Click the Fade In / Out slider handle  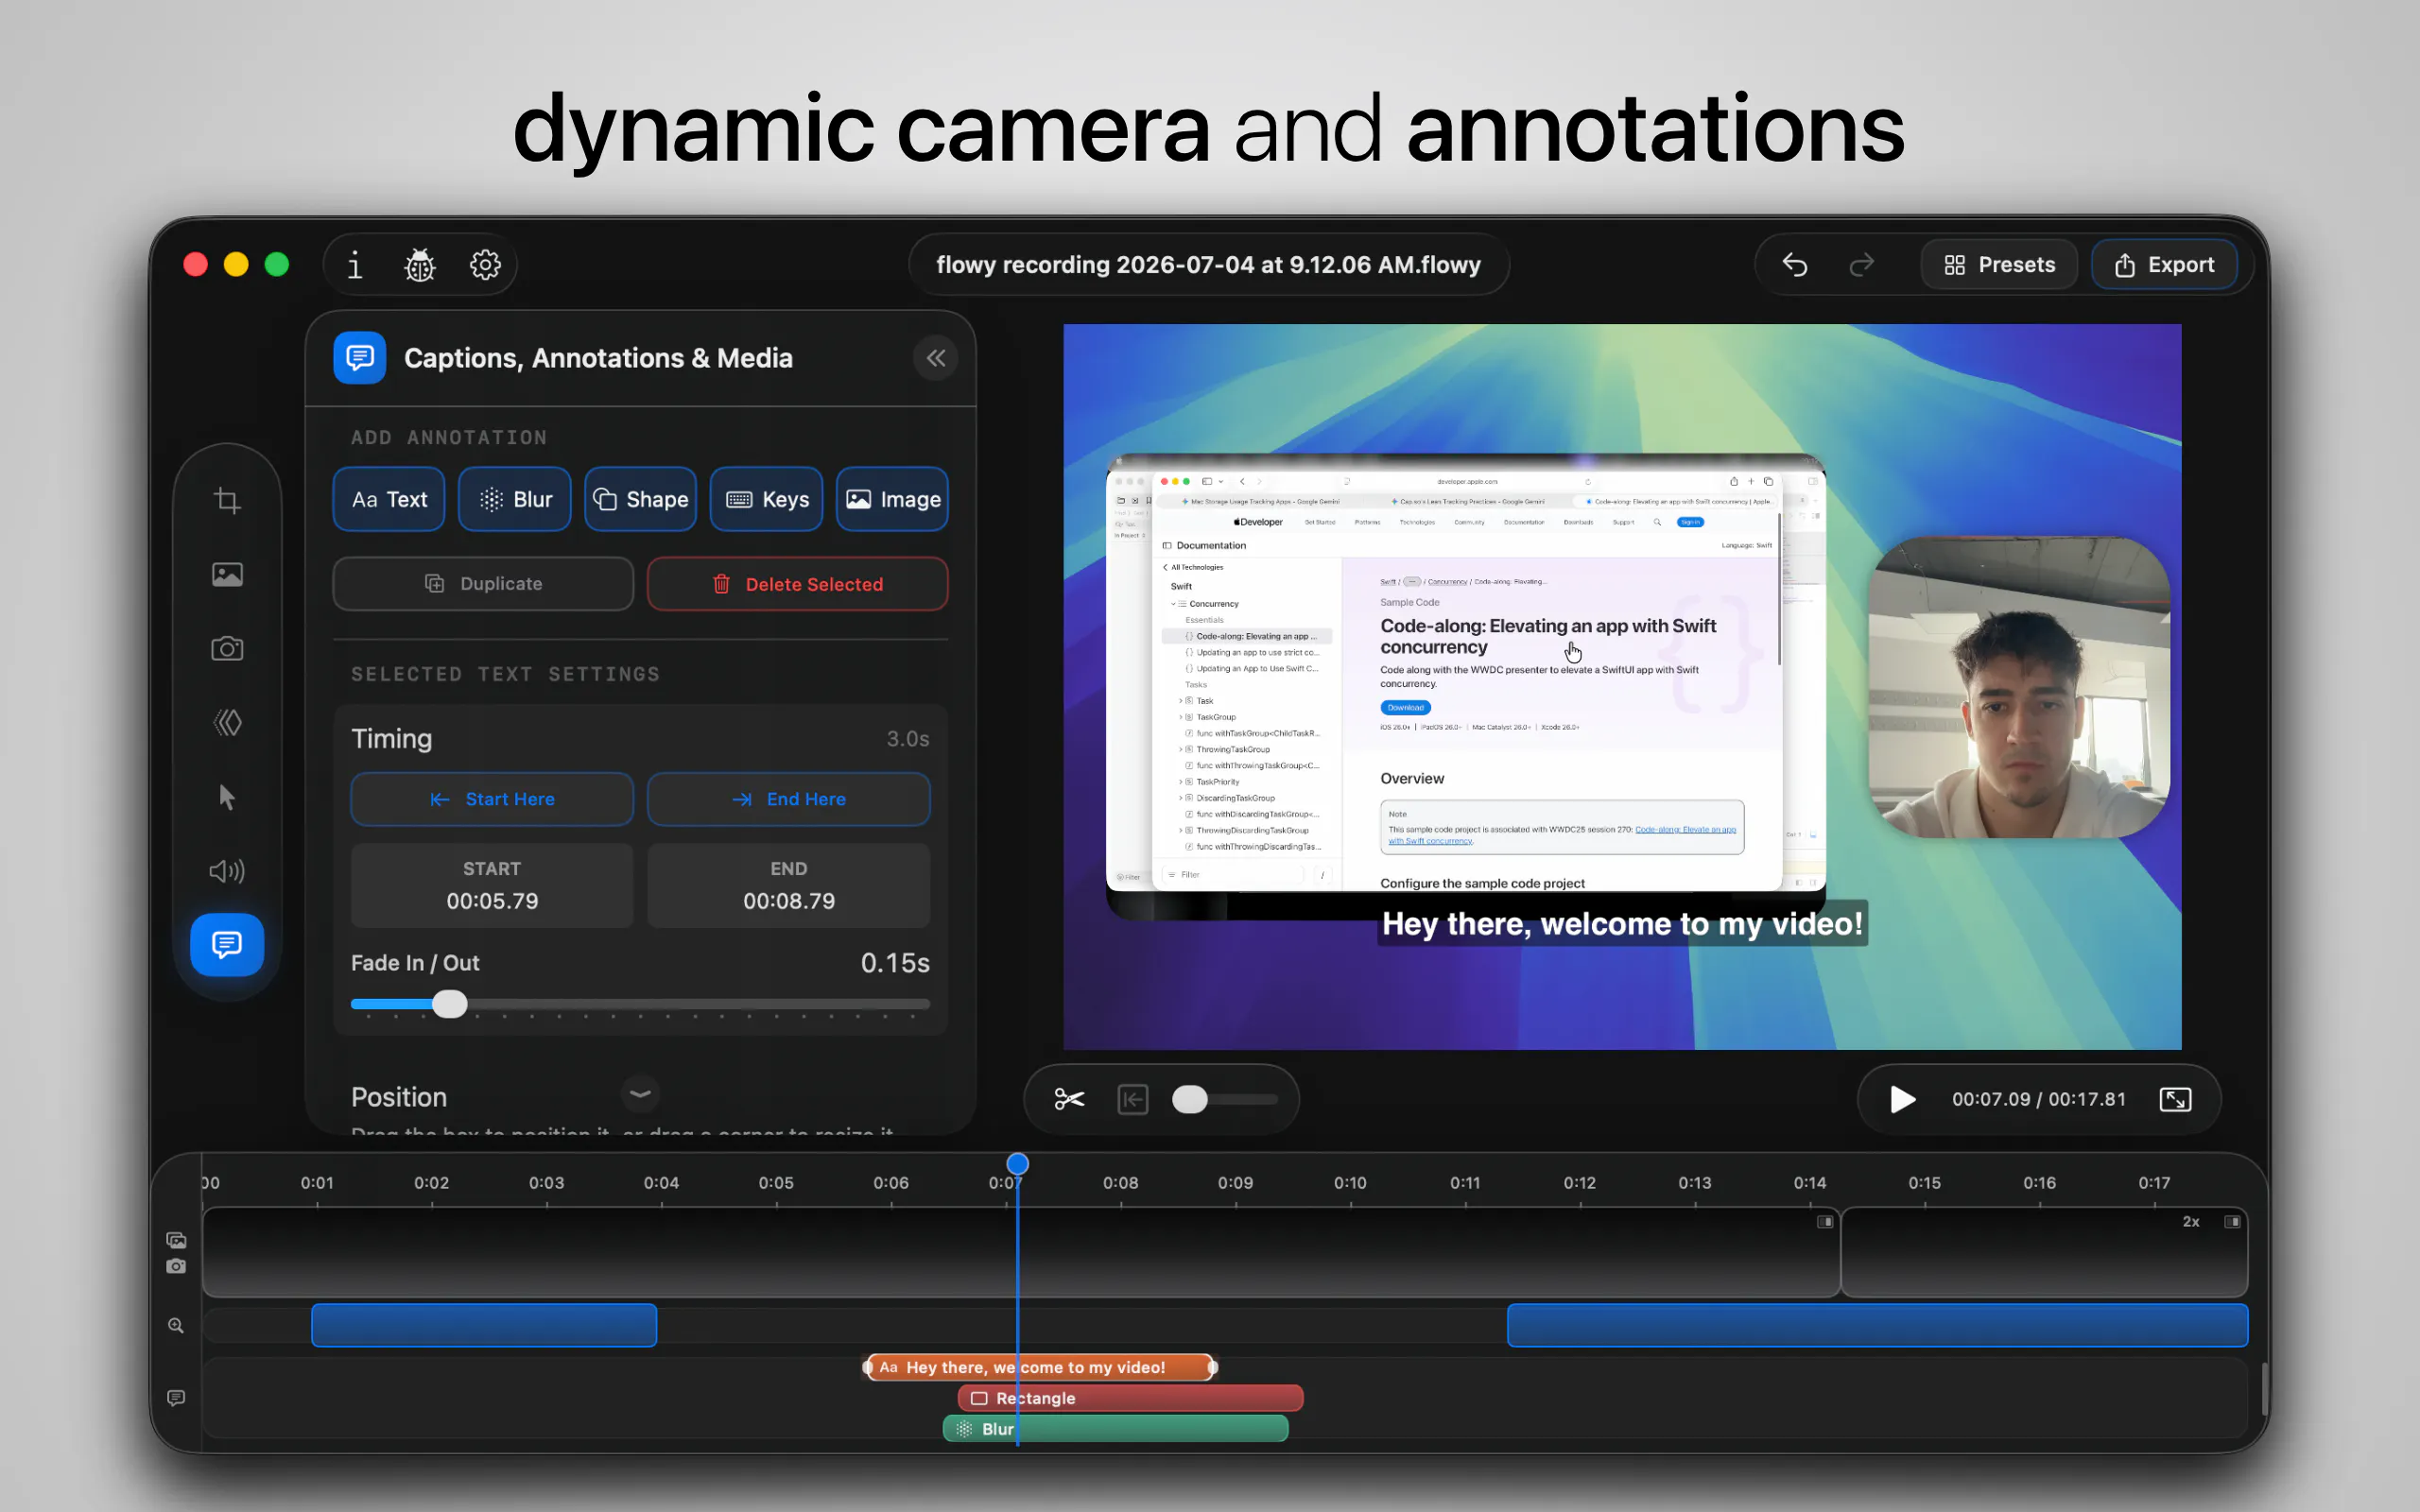pos(450,1004)
